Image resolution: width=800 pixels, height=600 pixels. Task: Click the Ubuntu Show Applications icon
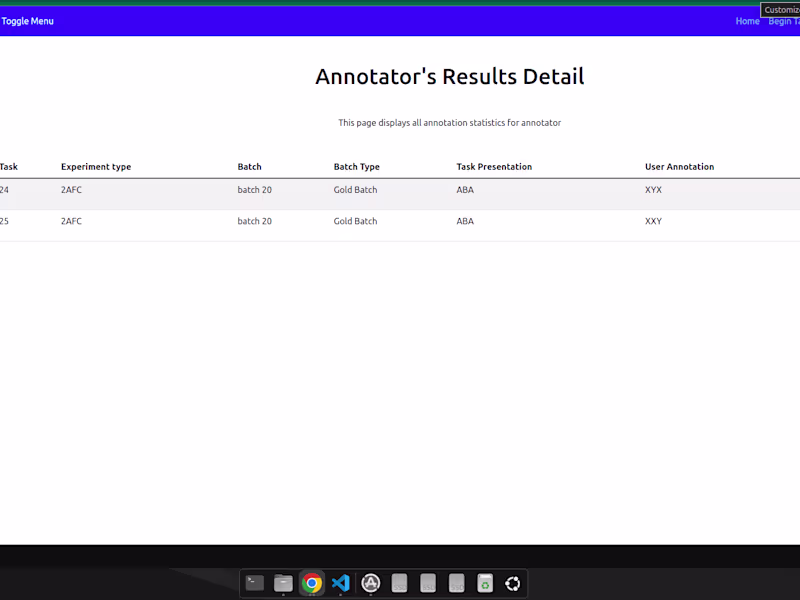[x=513, y=583]
